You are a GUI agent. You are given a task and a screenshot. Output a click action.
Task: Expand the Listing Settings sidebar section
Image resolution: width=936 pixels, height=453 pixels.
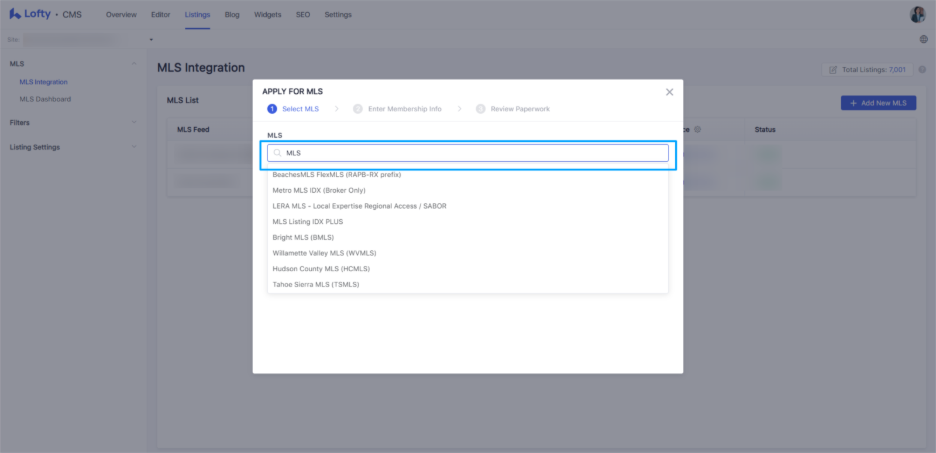(133, 147)
